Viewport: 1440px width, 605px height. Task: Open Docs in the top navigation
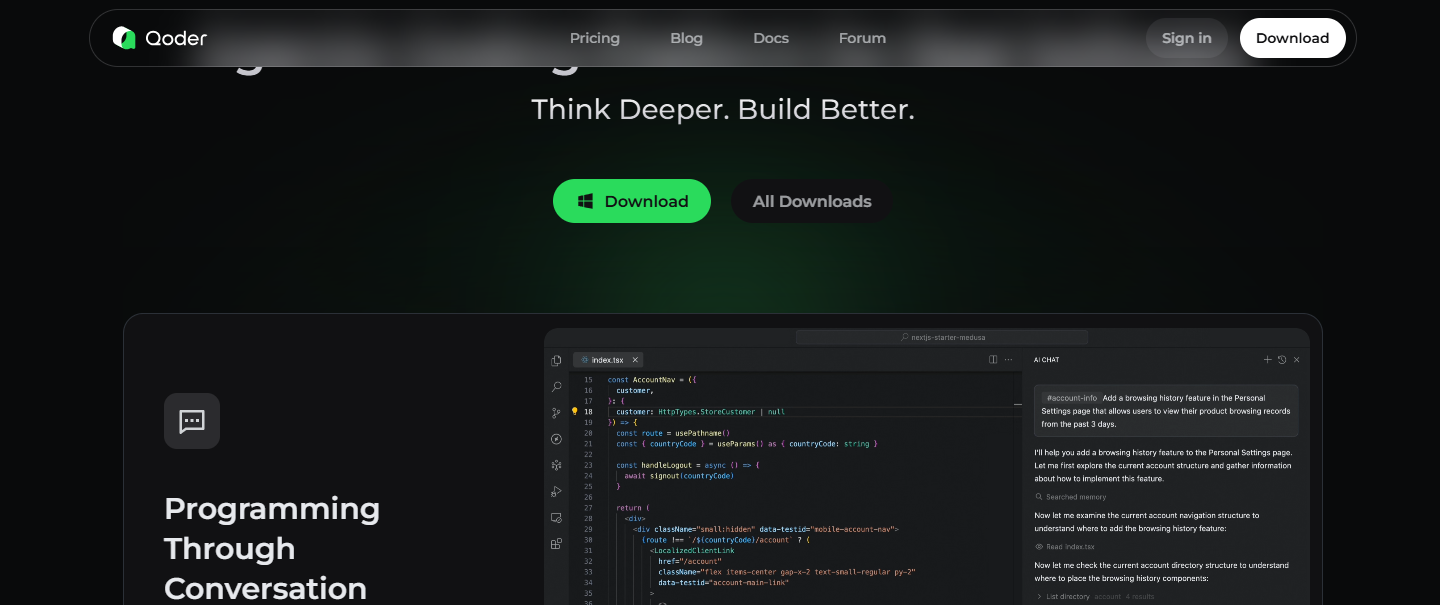[771, 38]
